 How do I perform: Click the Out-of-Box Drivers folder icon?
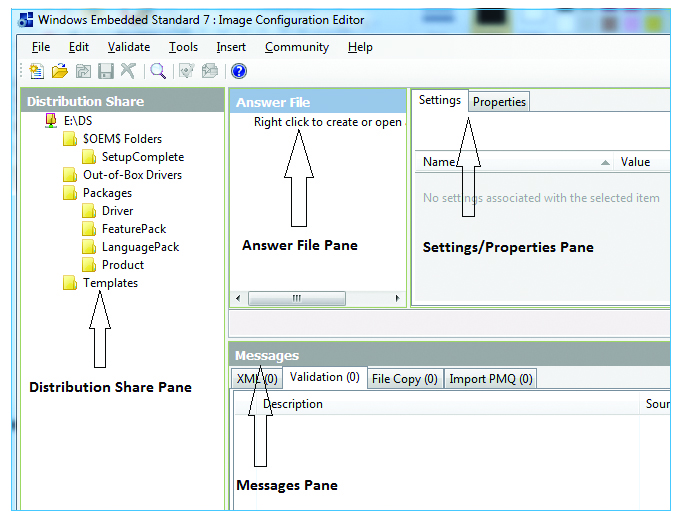[70, 175]
